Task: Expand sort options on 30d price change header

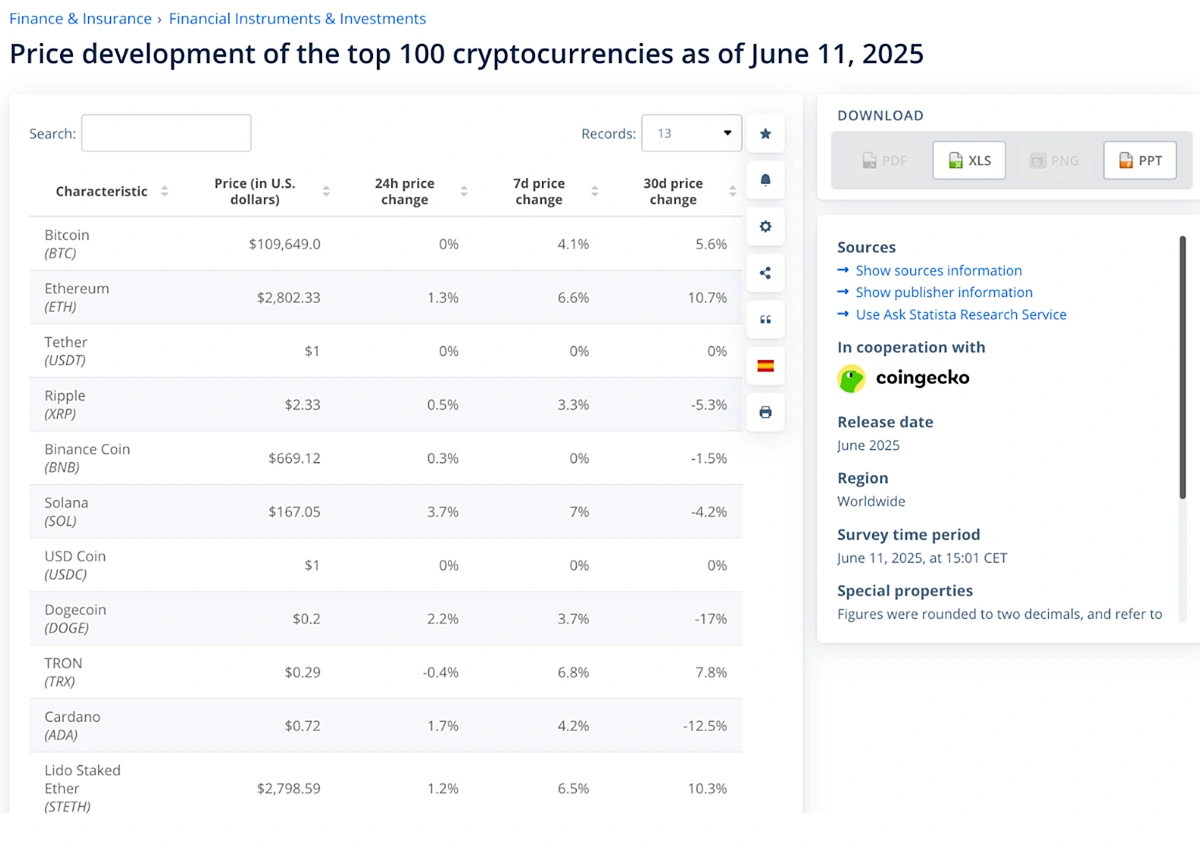Action: click(x=731, y=191)
